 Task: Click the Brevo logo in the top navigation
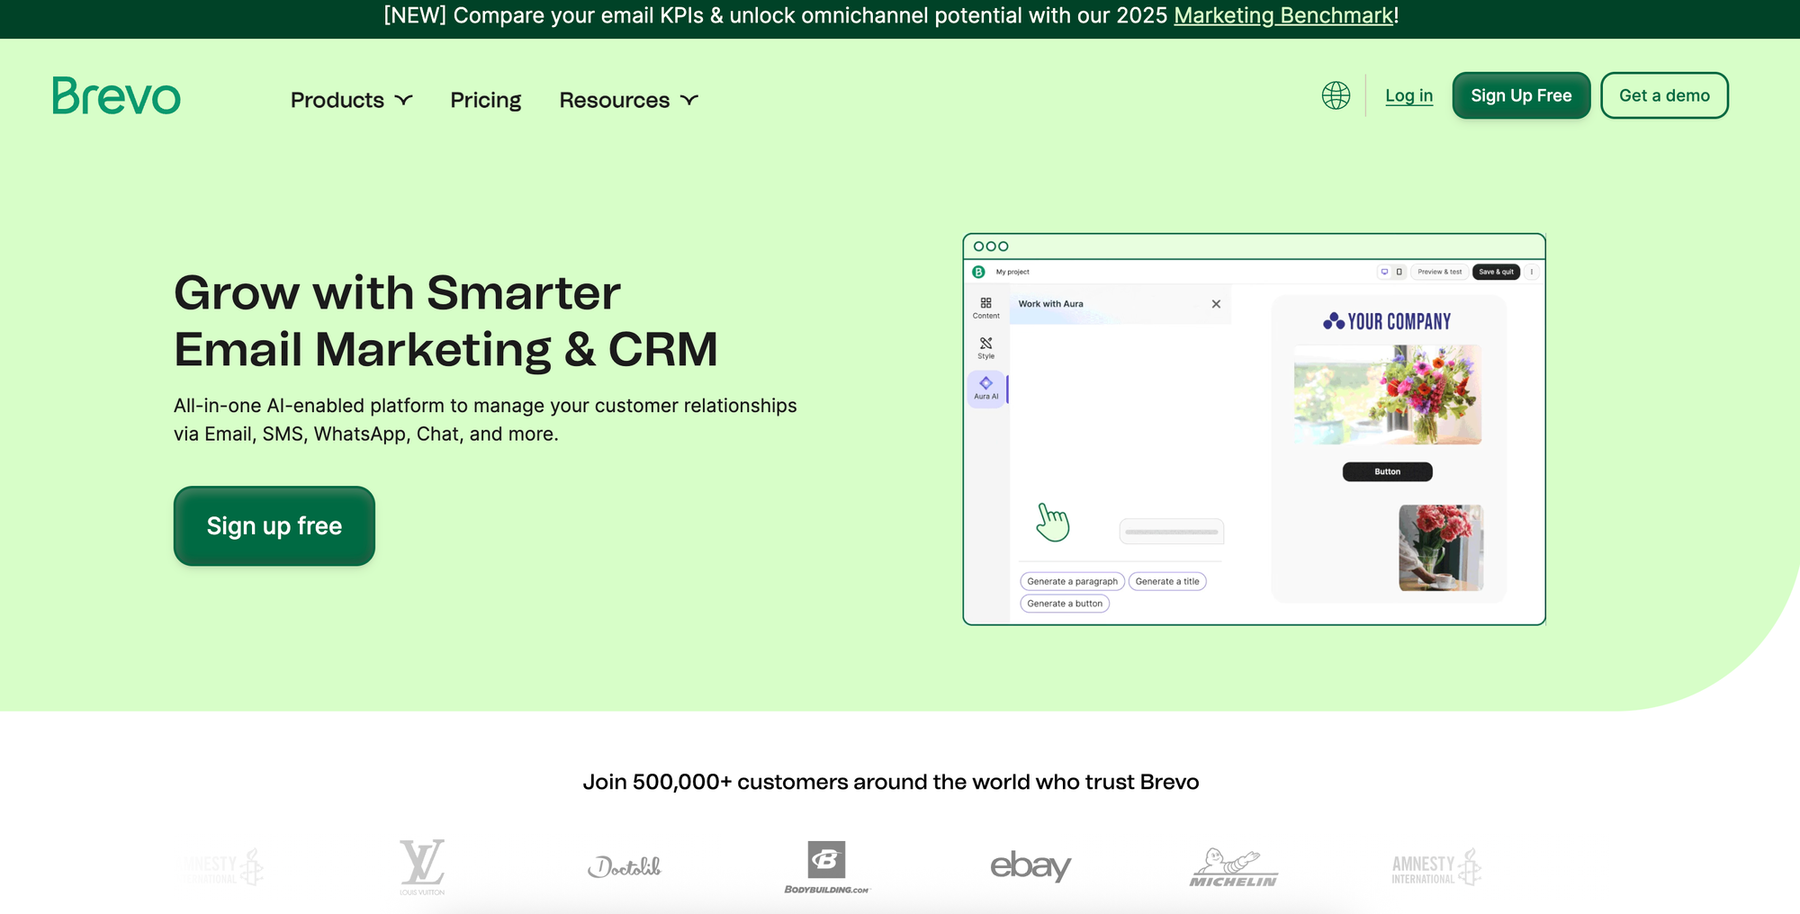tap(116, 95)
